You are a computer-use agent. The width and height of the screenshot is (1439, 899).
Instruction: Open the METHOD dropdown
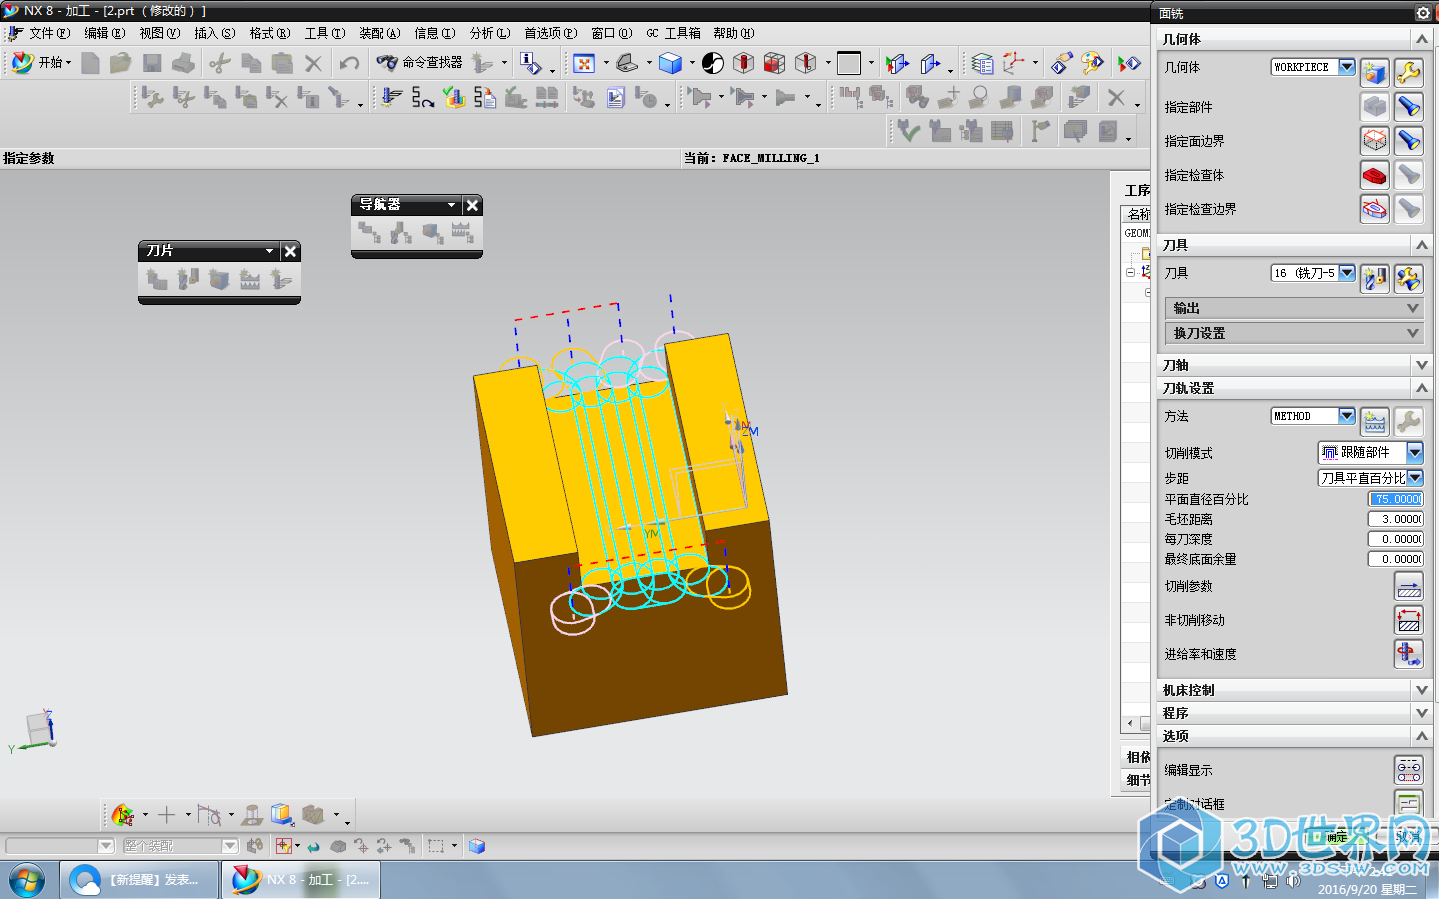[x=1347, y=416]
